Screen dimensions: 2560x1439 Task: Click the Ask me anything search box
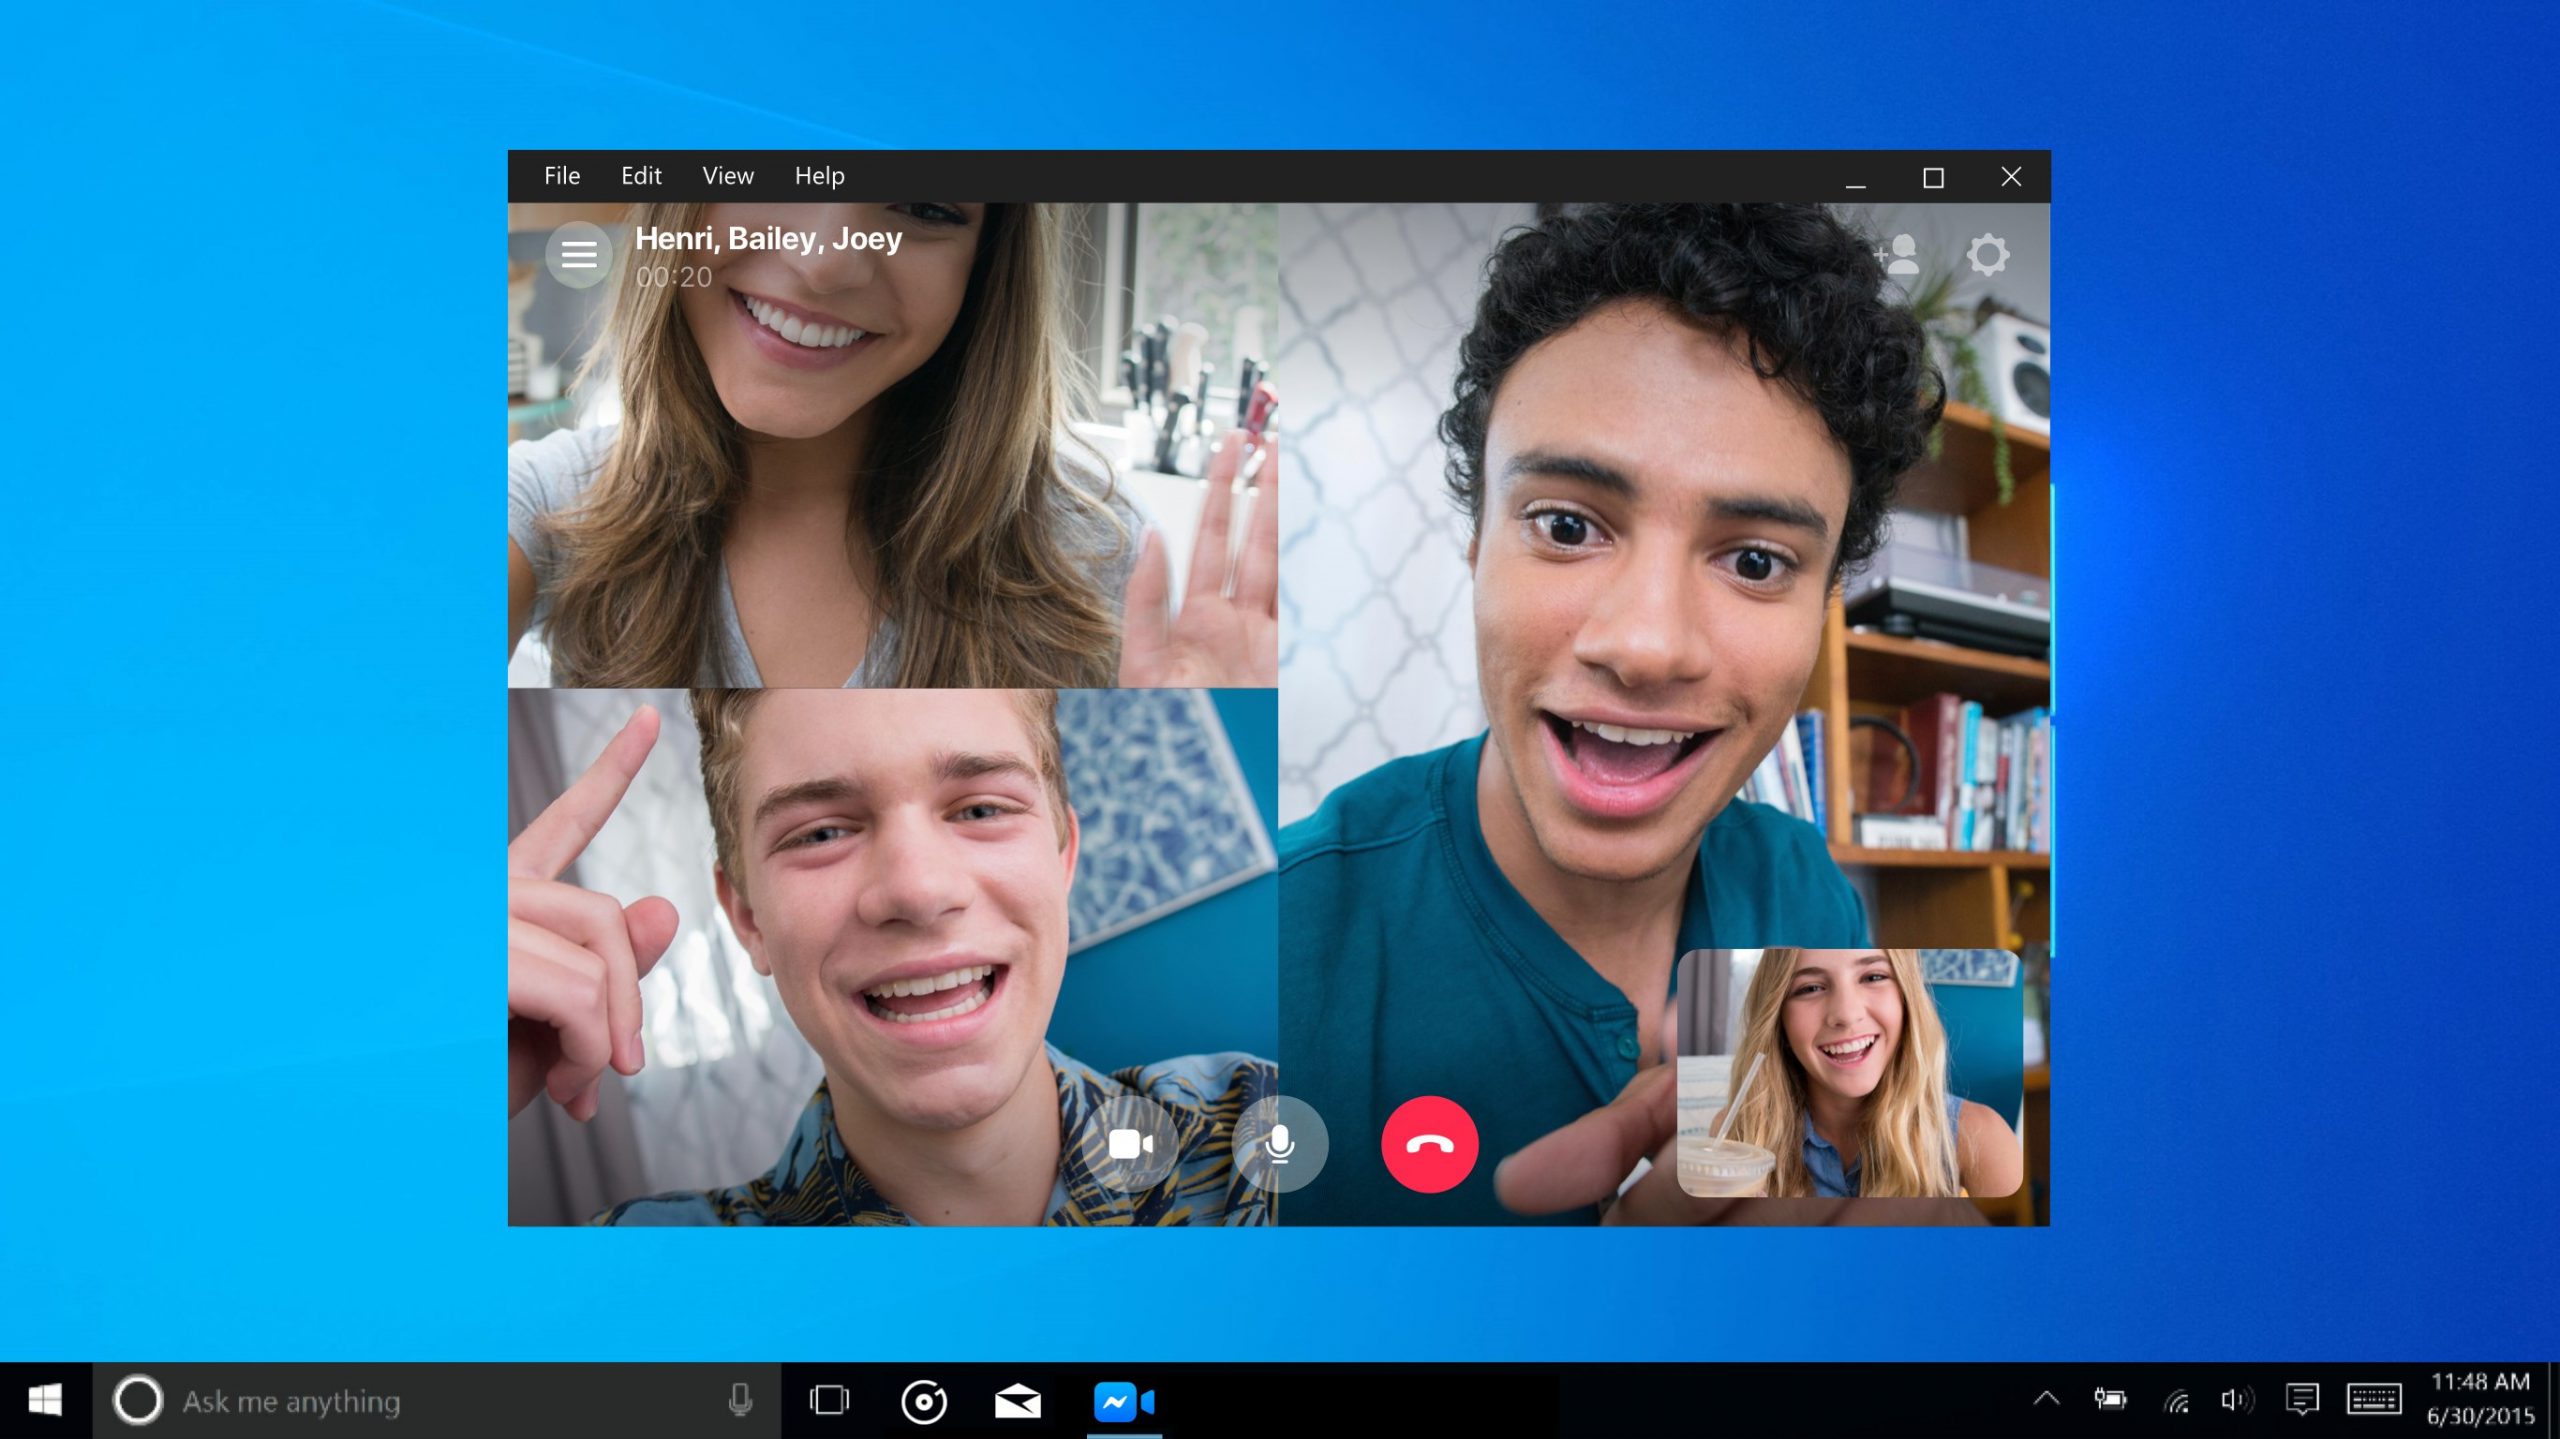[436, 1400]
